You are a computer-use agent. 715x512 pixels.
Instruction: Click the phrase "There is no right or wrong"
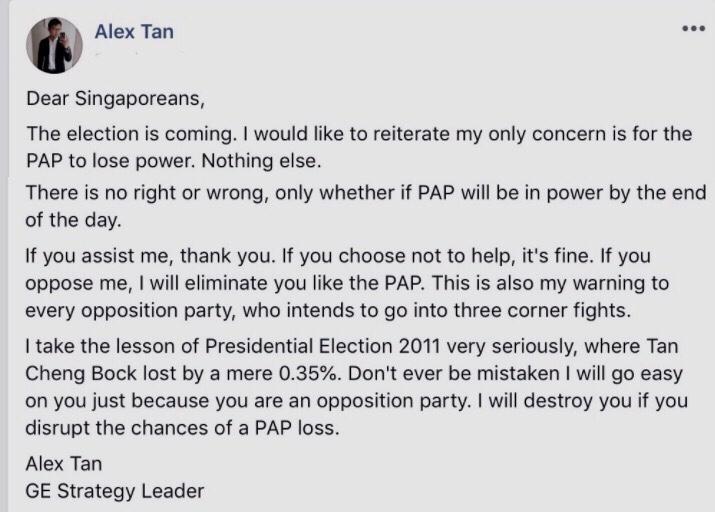coord(136,193)
